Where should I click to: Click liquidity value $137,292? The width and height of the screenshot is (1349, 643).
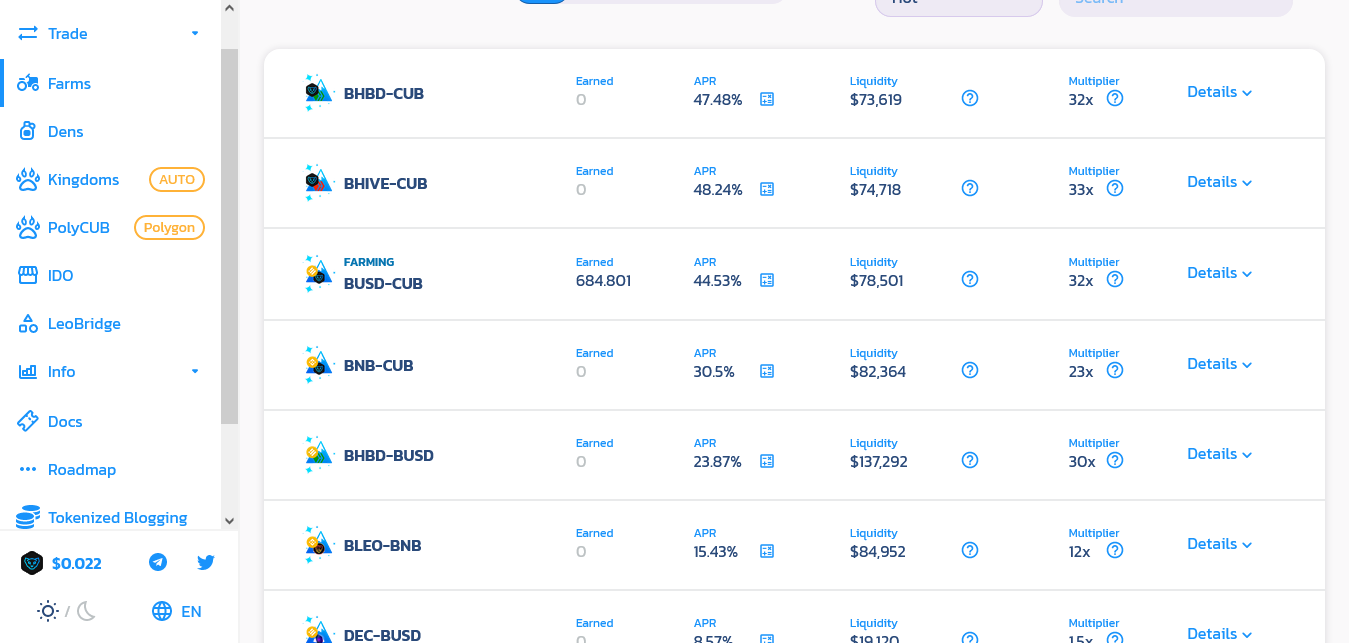tap(879, 462)
